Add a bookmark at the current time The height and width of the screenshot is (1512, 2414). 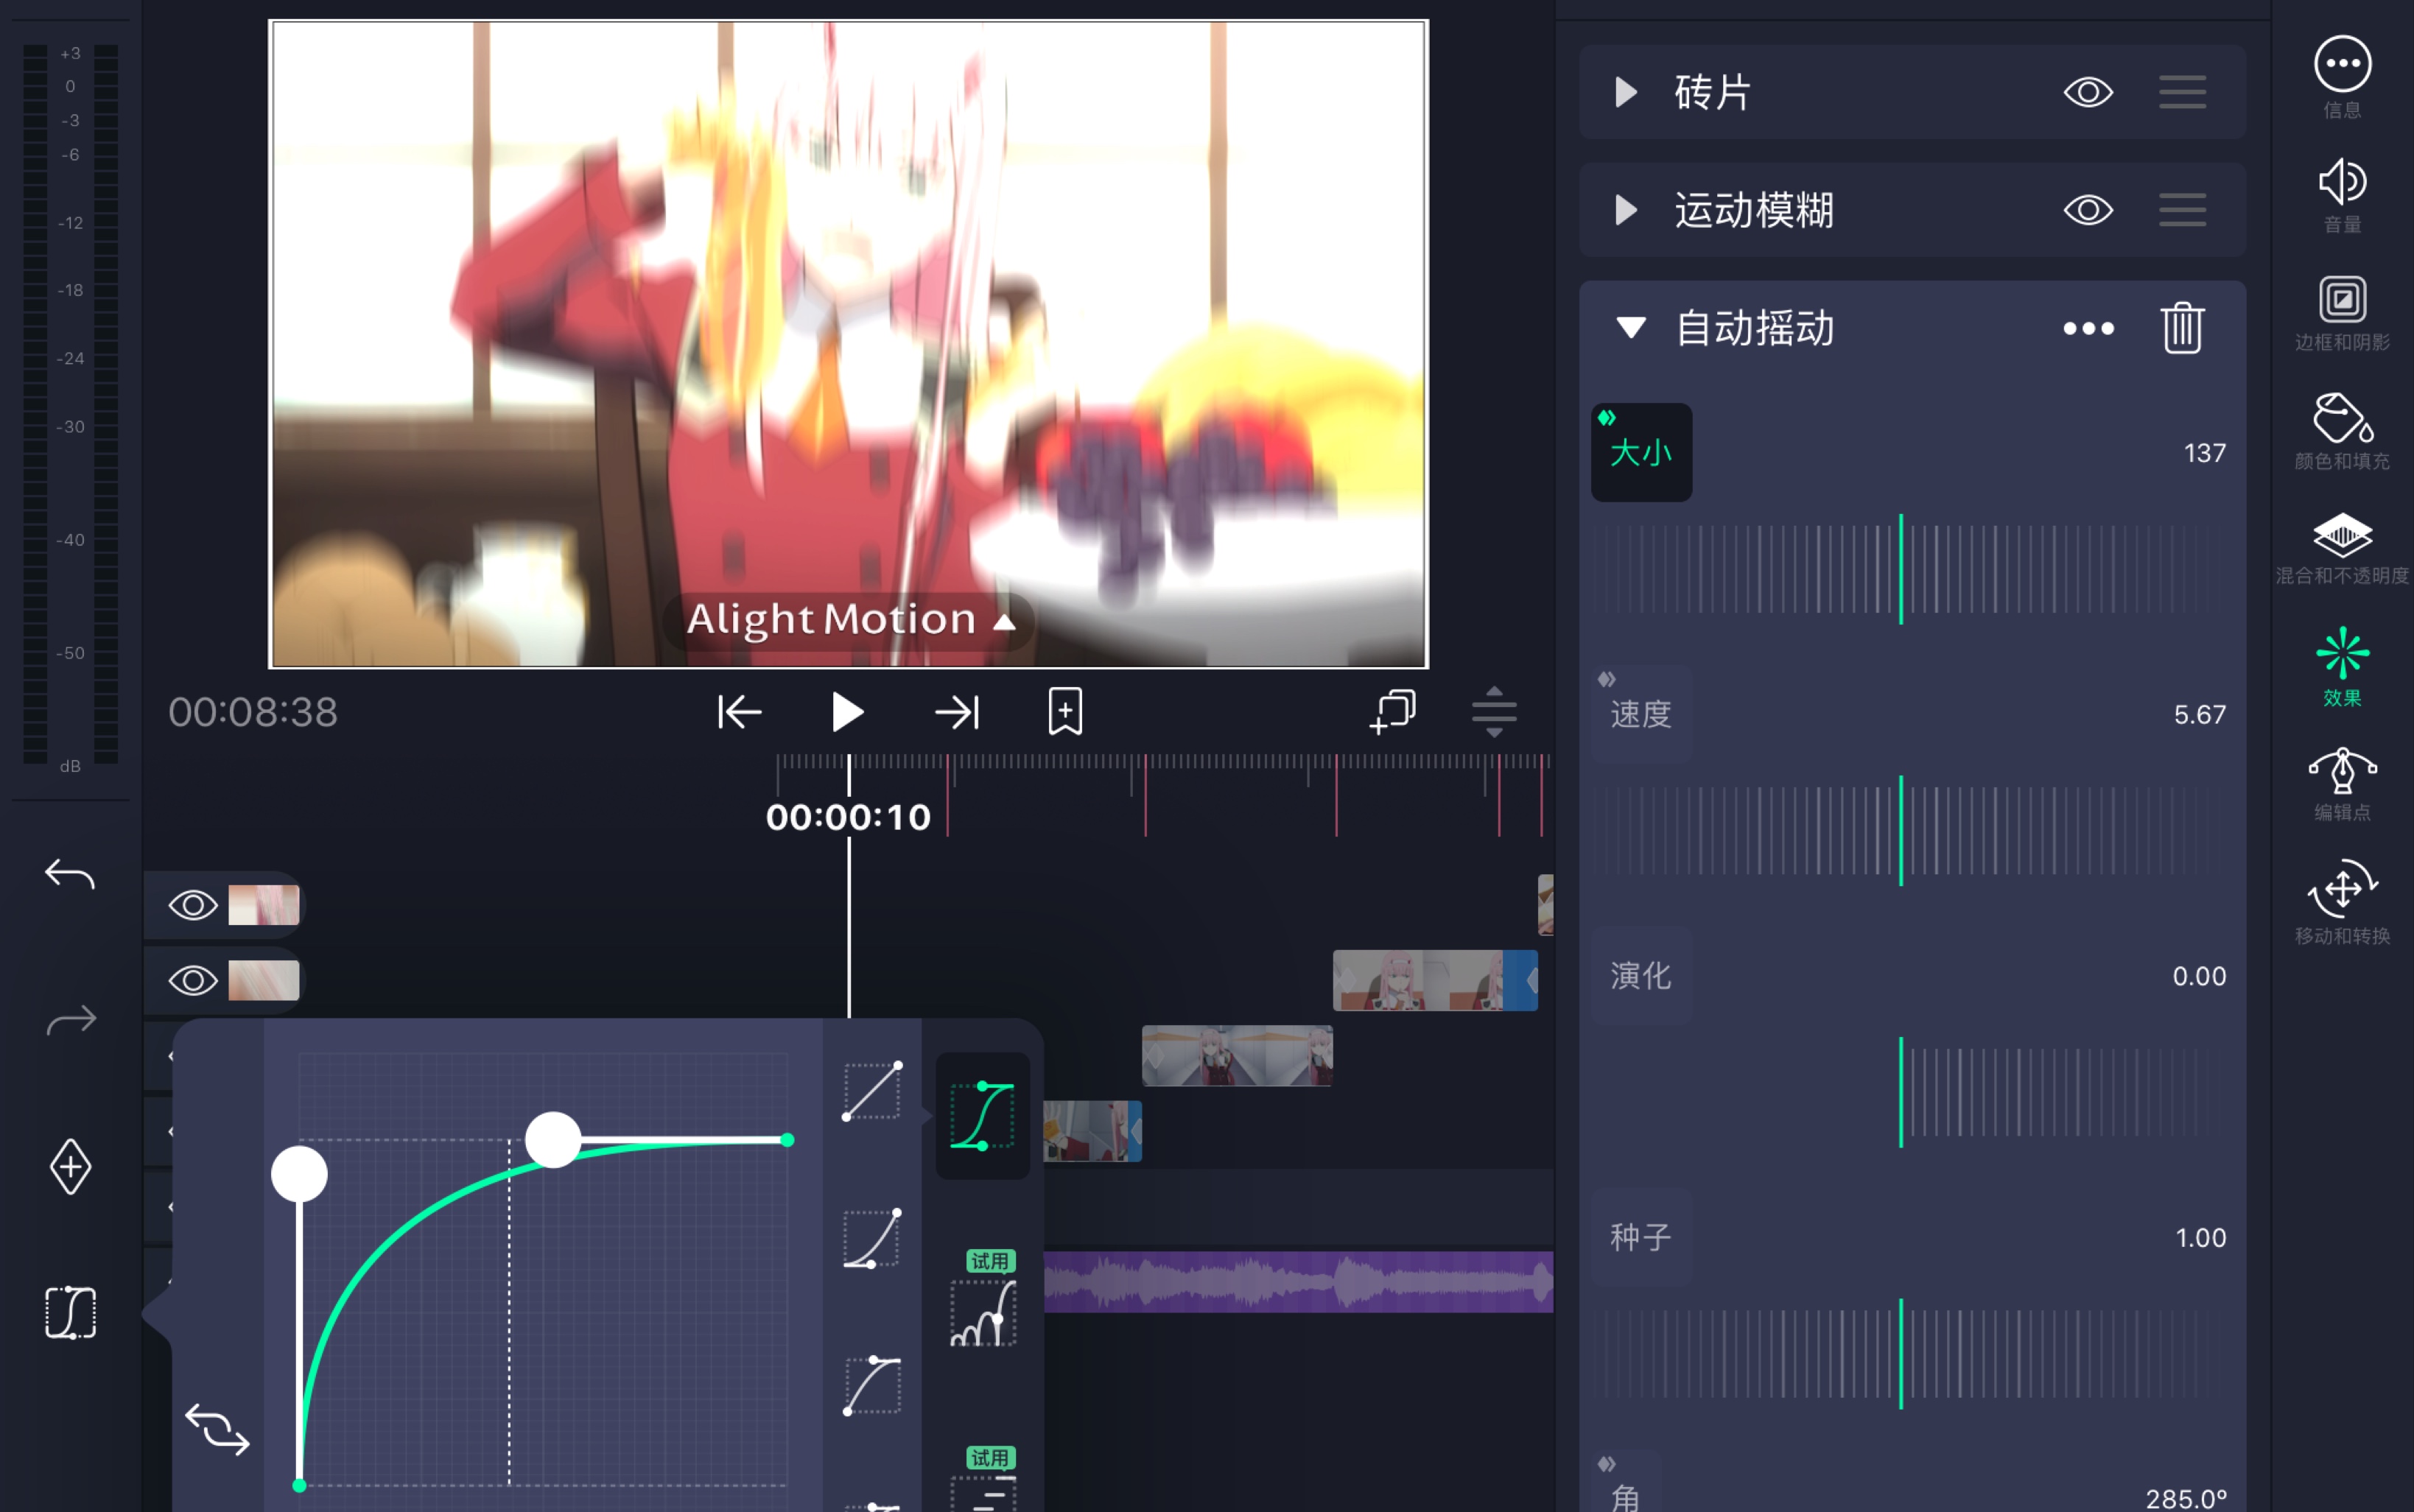[x=1065, y=712]
